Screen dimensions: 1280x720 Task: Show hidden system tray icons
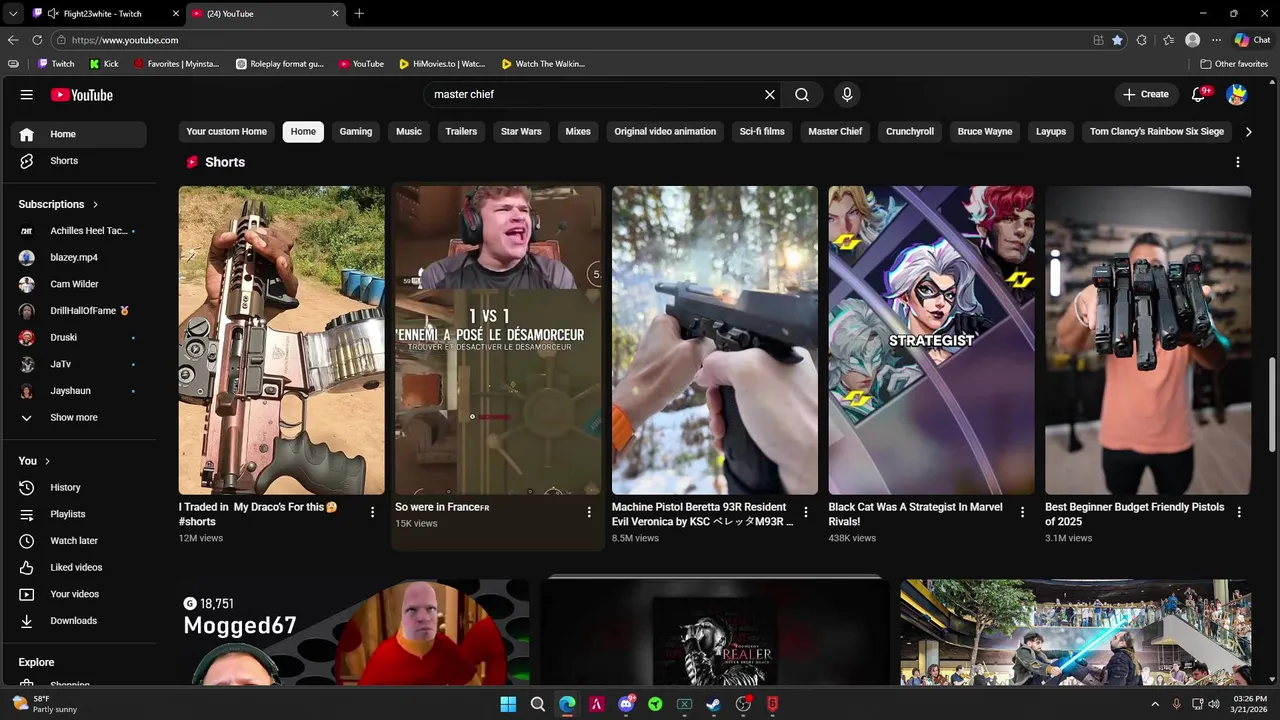[1155, 704]
